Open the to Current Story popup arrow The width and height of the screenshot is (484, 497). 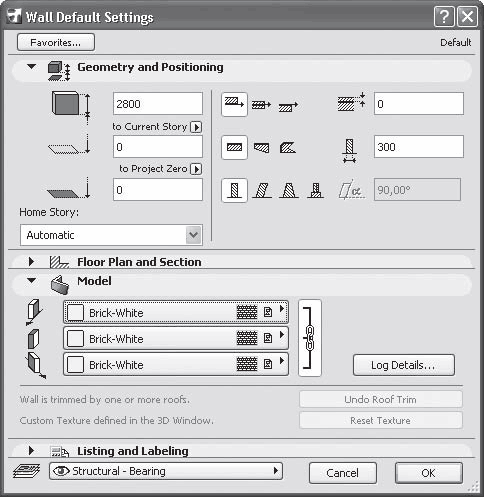point(196,127)
